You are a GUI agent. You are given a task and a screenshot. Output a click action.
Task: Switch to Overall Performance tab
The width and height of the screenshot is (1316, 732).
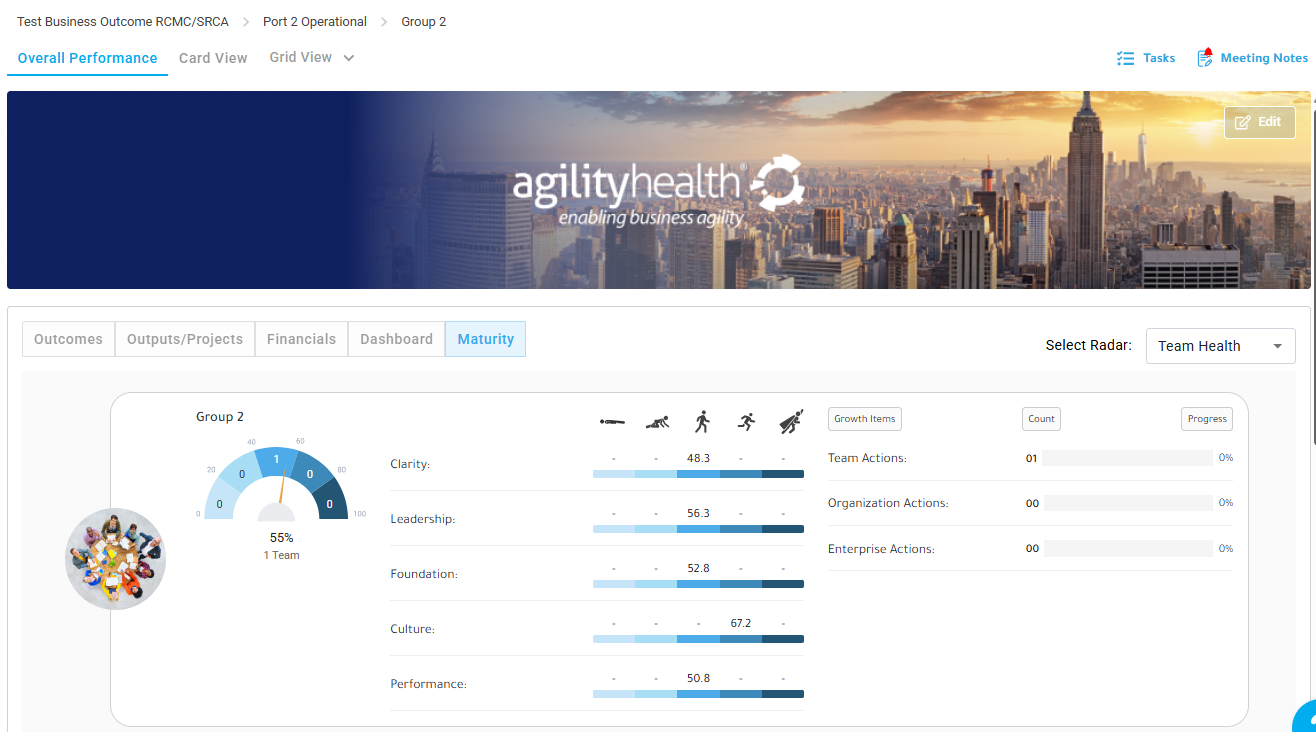tap(88, 58)
